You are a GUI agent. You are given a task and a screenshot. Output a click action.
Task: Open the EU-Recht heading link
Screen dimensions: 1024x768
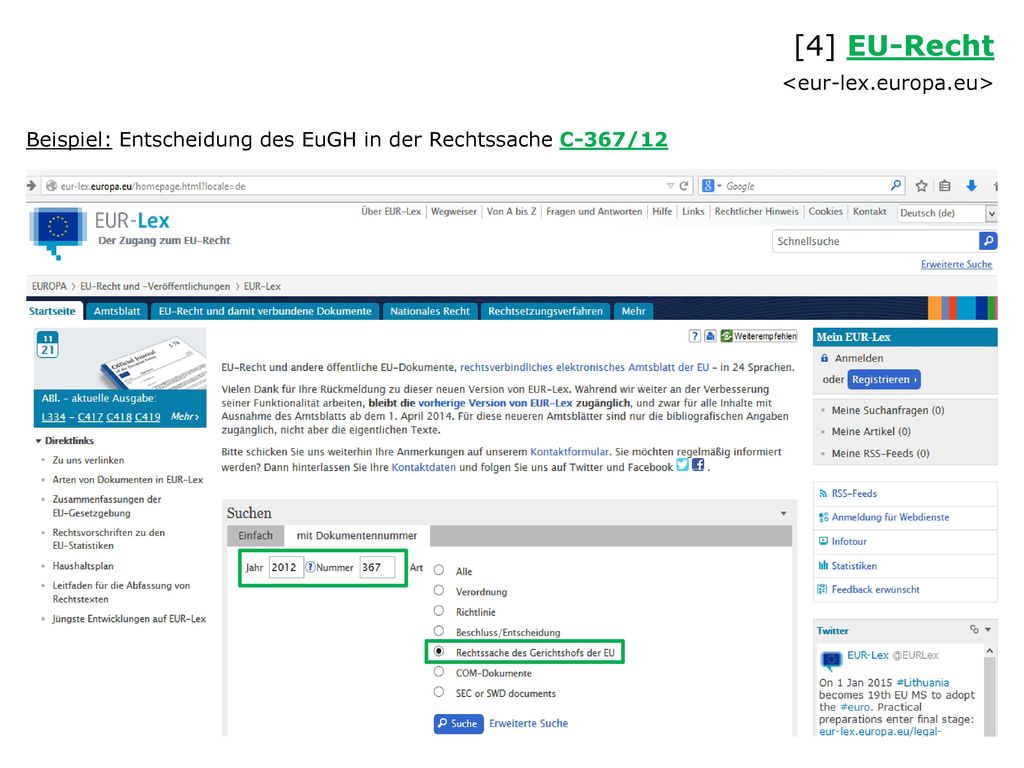(920, 46)
